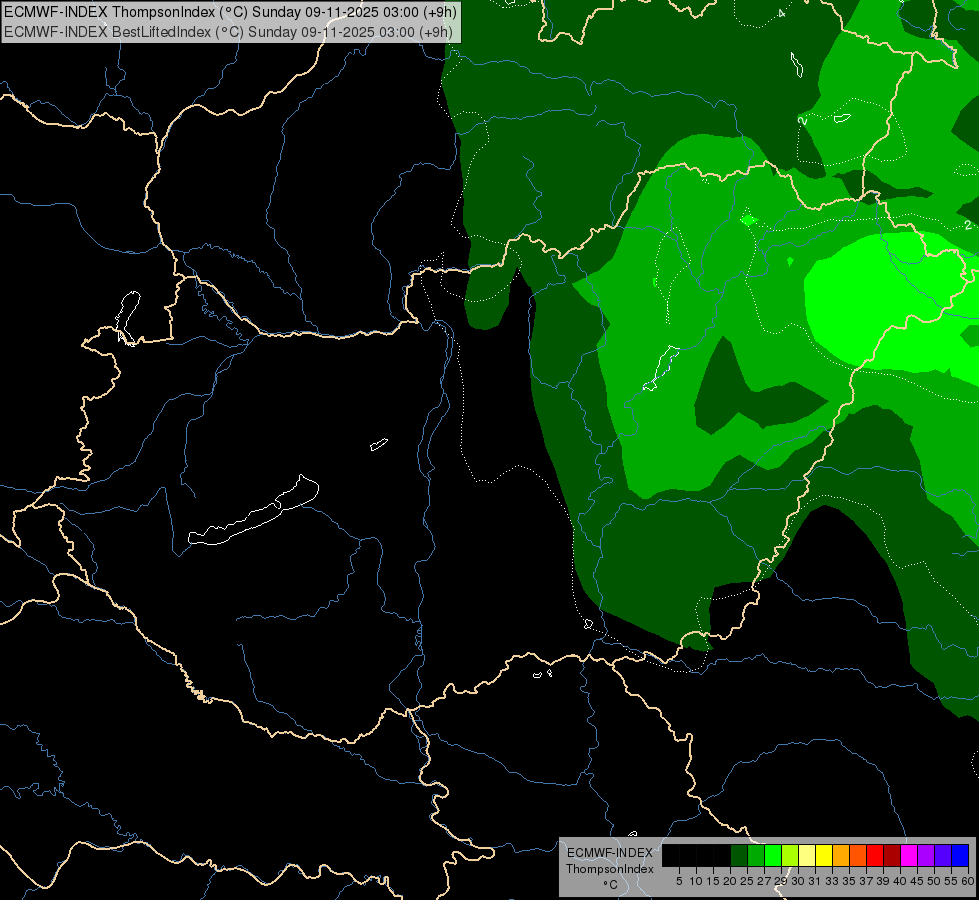Click the legend tick label 33

pyautogui.click(x=832, y=881)
